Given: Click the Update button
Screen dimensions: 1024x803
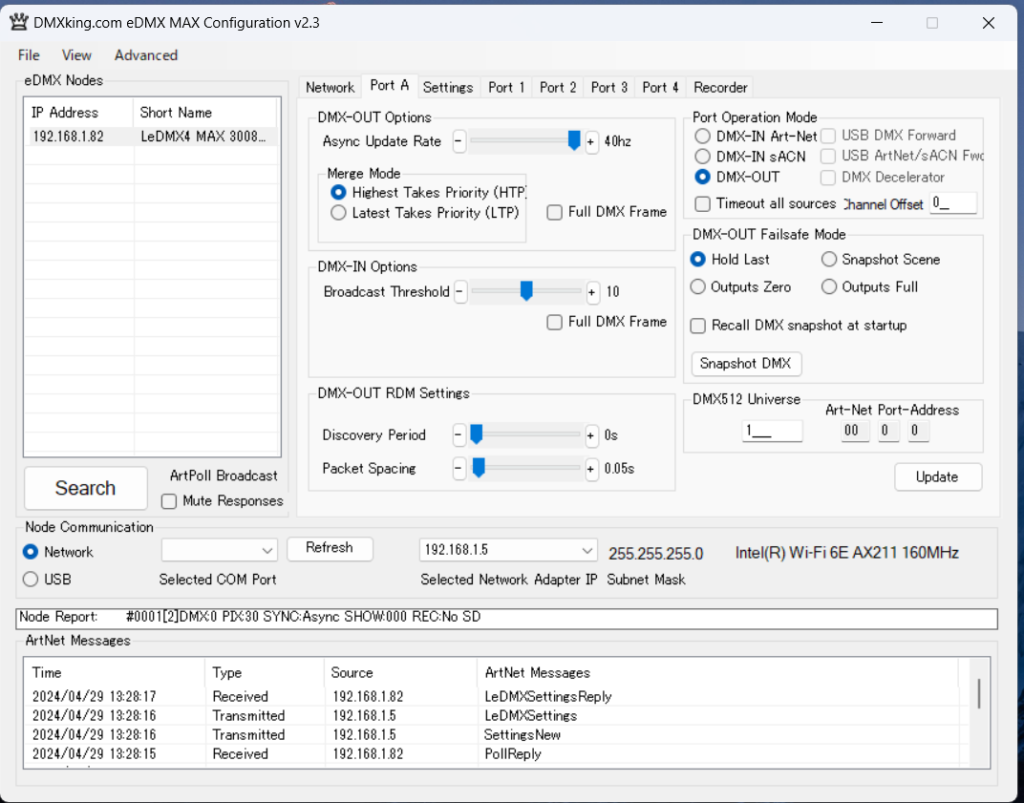Looking at the screenshot, I should coord(937,477).
